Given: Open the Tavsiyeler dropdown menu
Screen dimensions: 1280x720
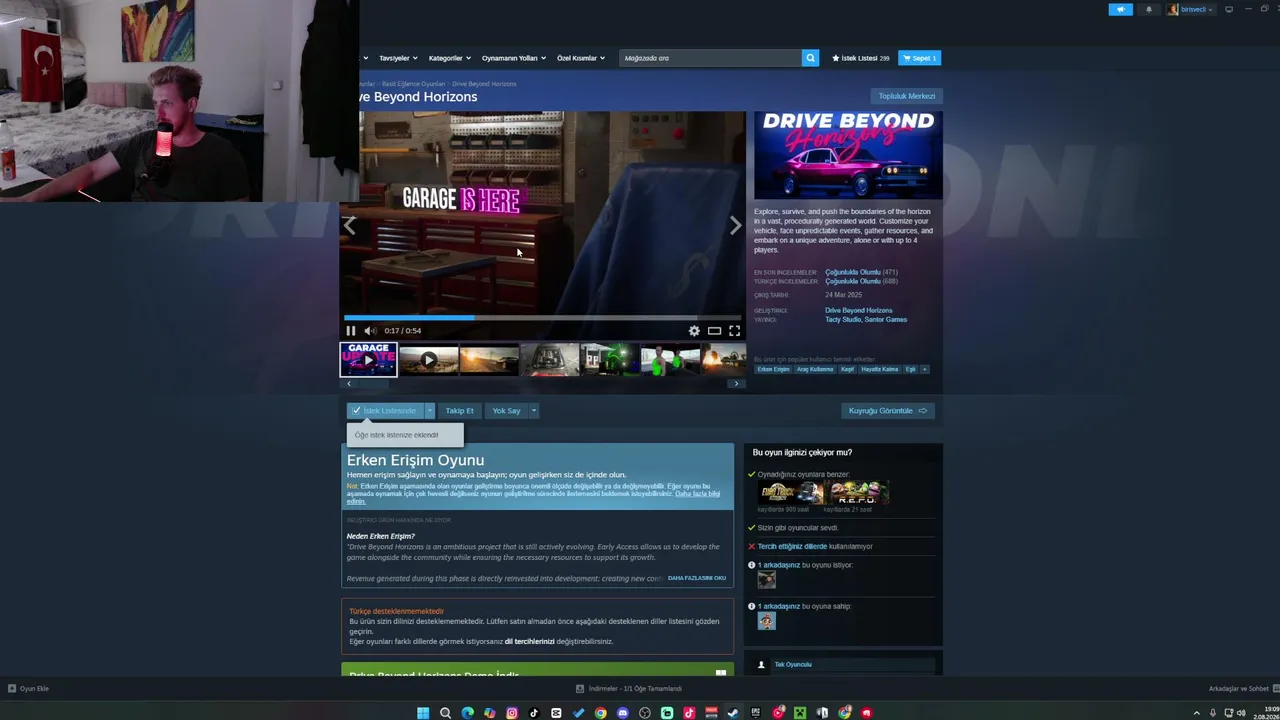Looking at the screenshot, I should [x=399, y=58].
